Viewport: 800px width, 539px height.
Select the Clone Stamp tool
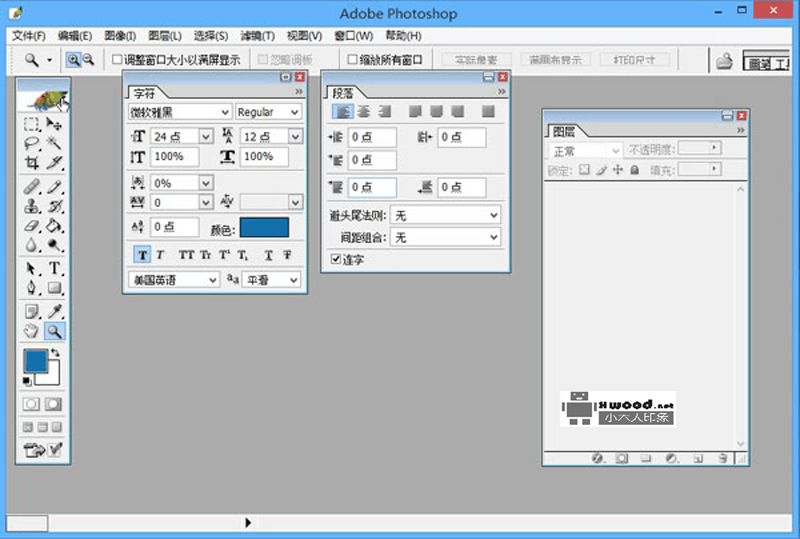(32, 206)
